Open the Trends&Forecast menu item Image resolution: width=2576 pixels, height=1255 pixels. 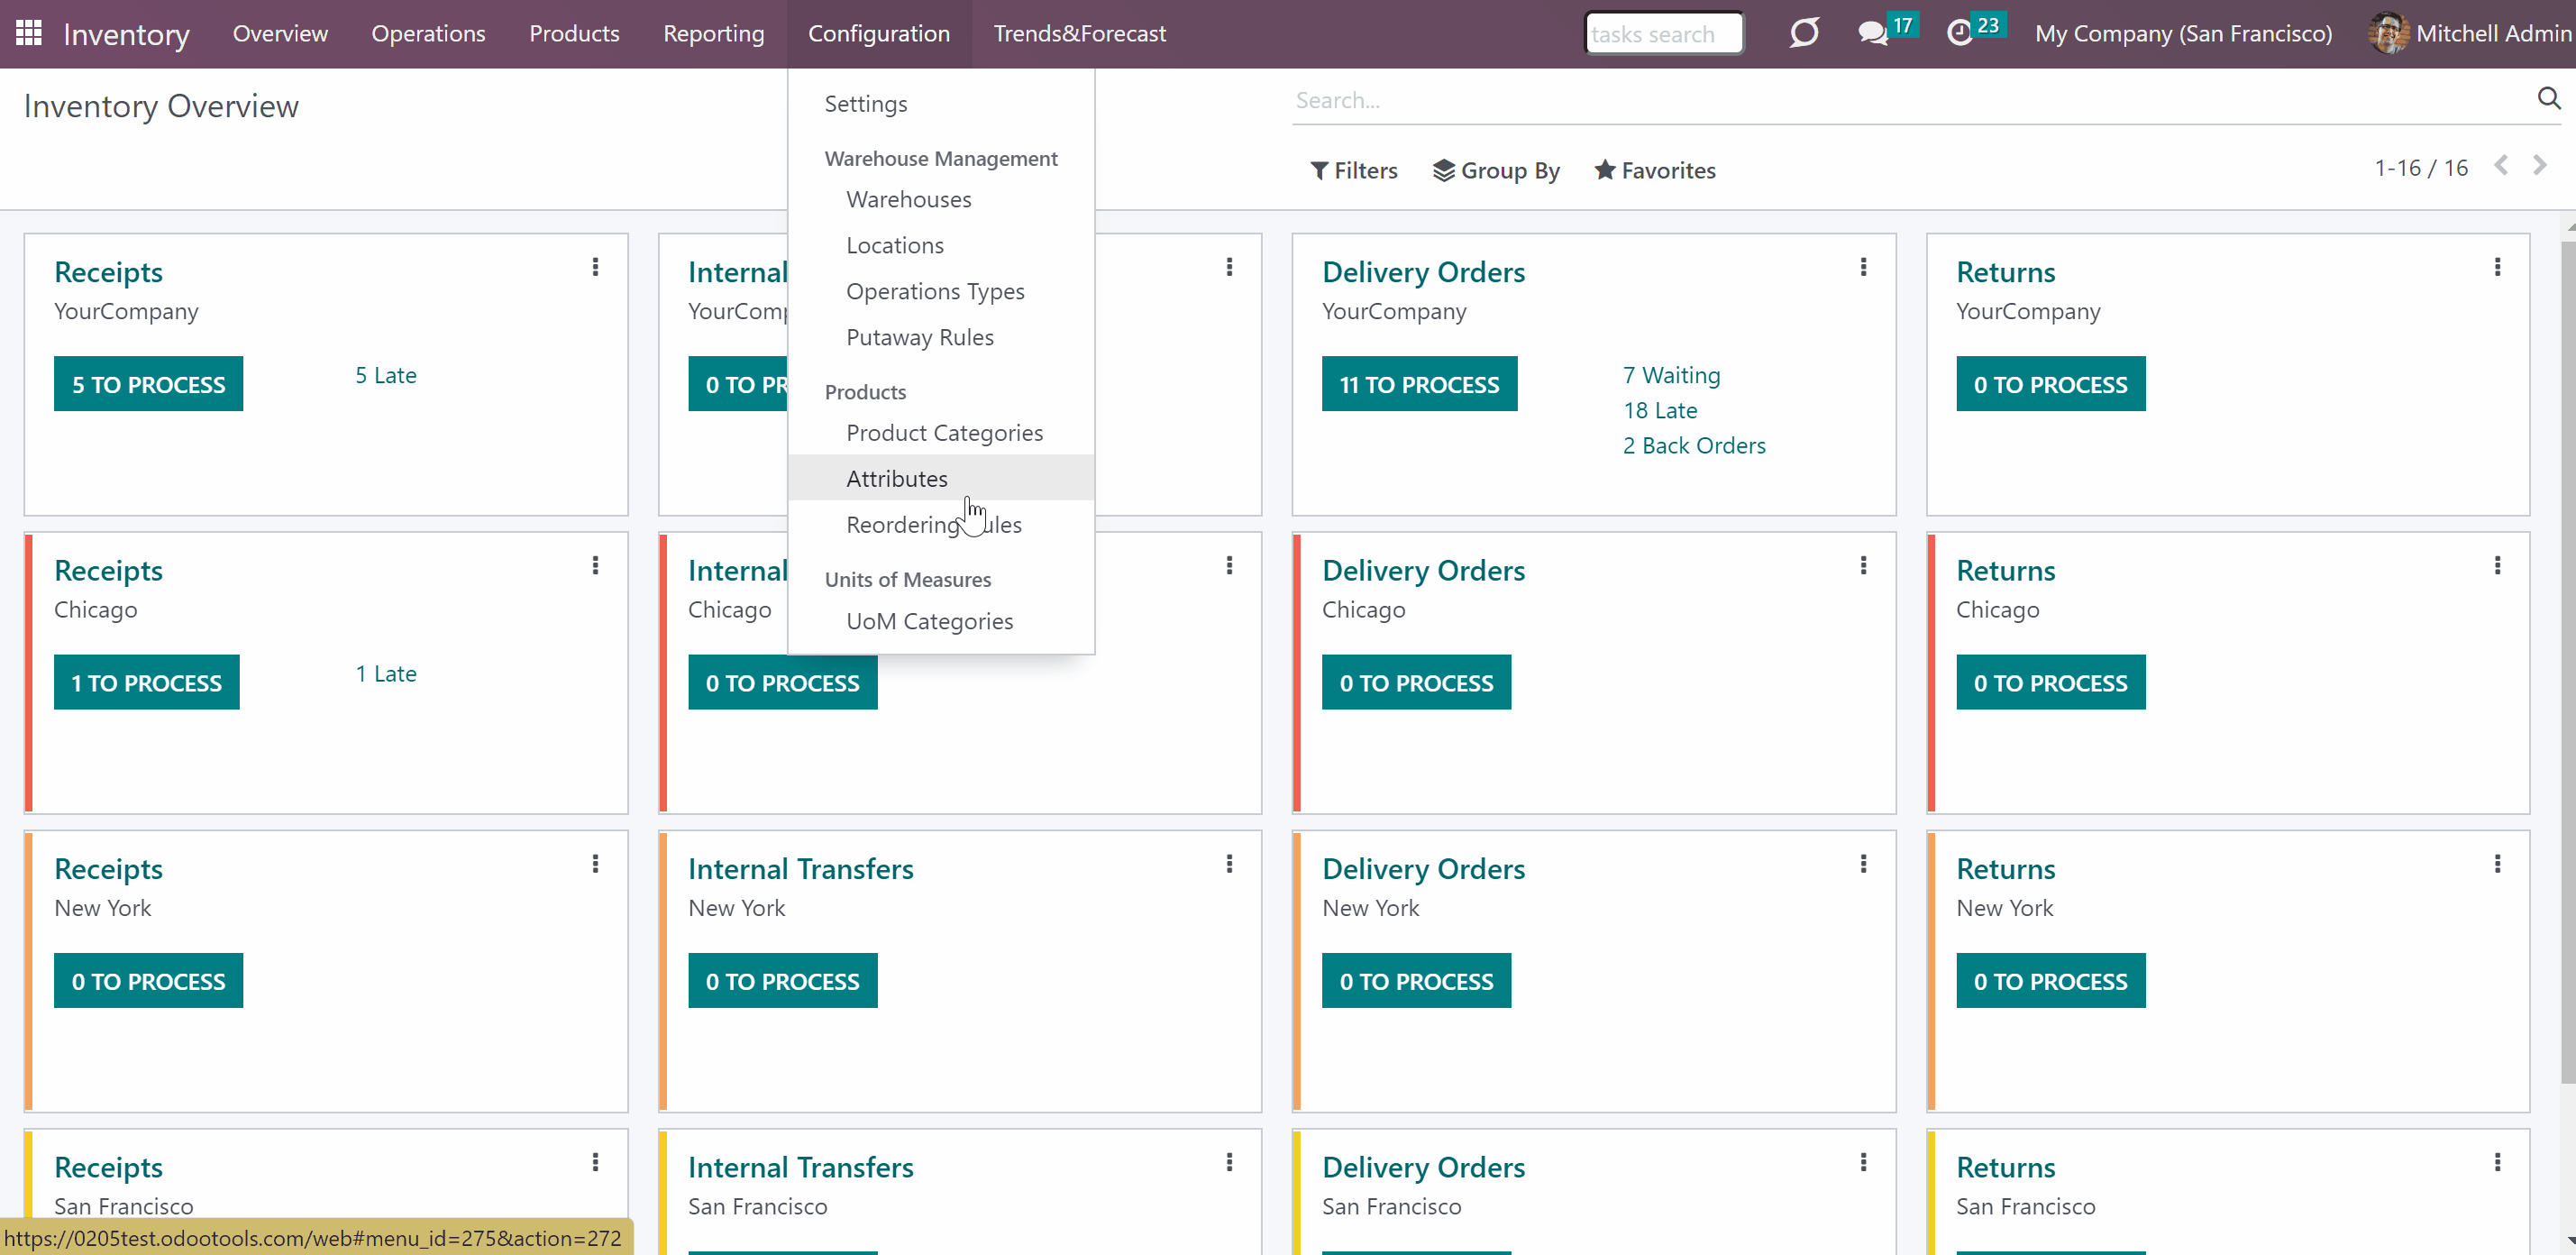coord(1079,33)
